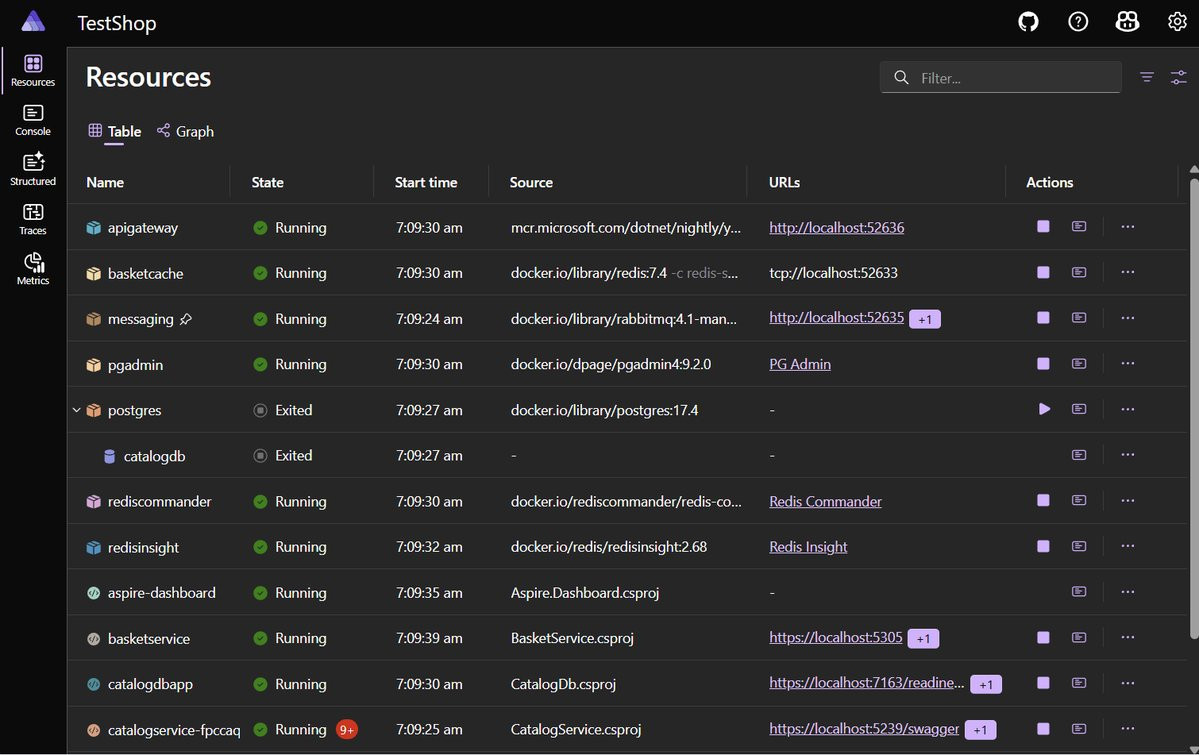Open the GitHub repository icon
1199x755 pixels.
pyautogui.click(x=1028, y=22)
